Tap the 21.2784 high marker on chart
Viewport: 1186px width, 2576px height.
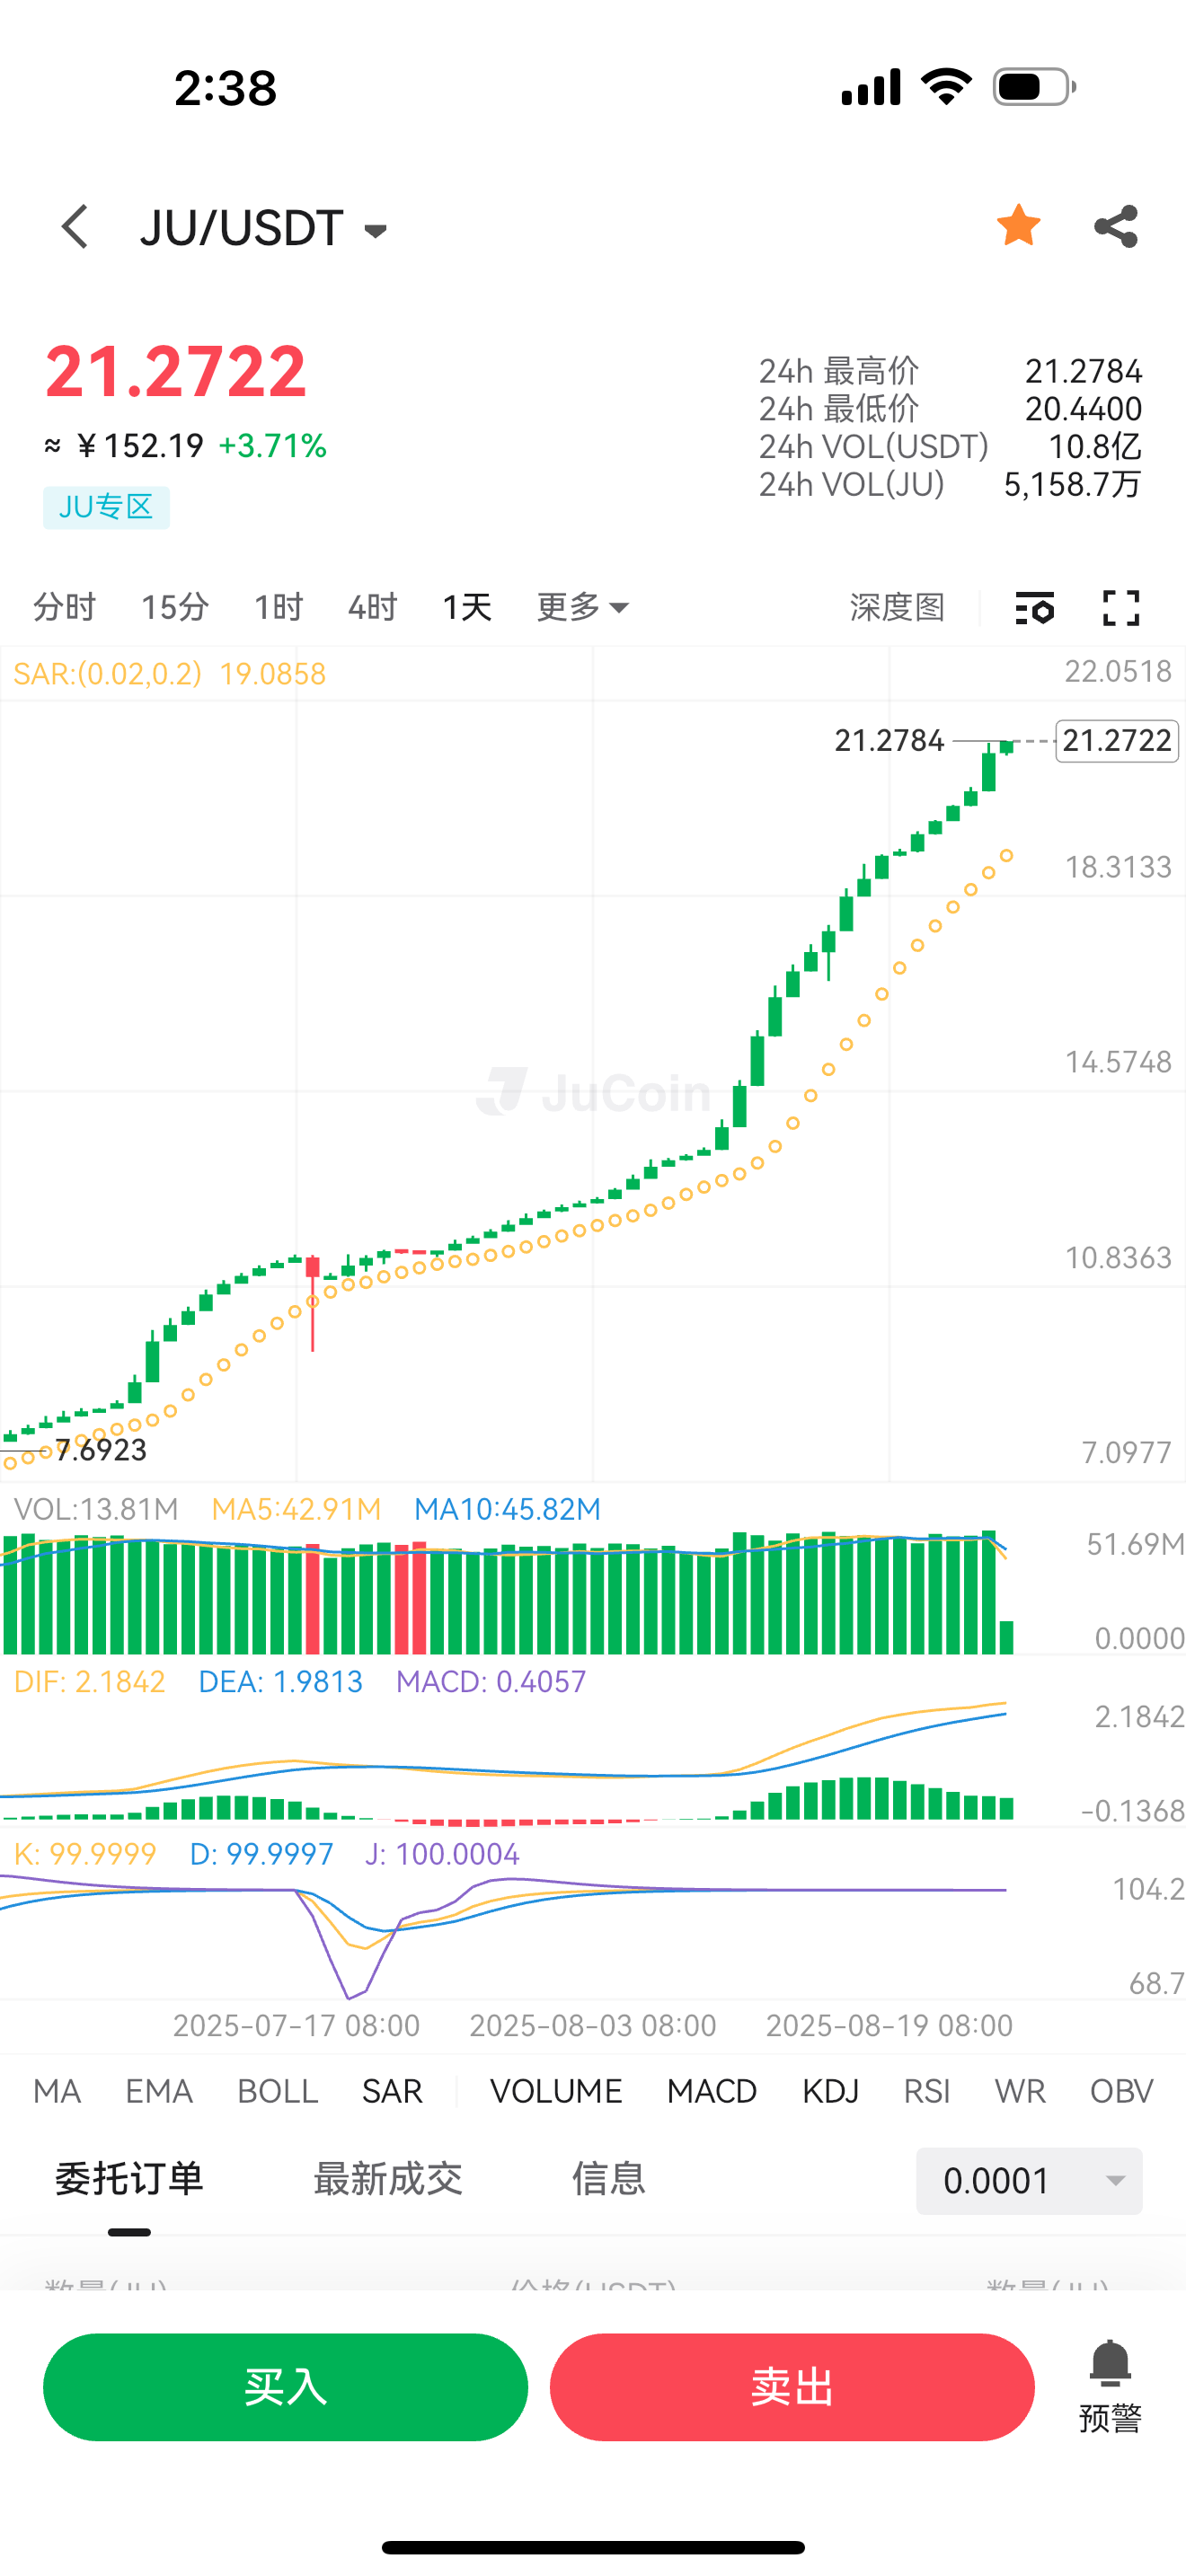pos(889,741)
